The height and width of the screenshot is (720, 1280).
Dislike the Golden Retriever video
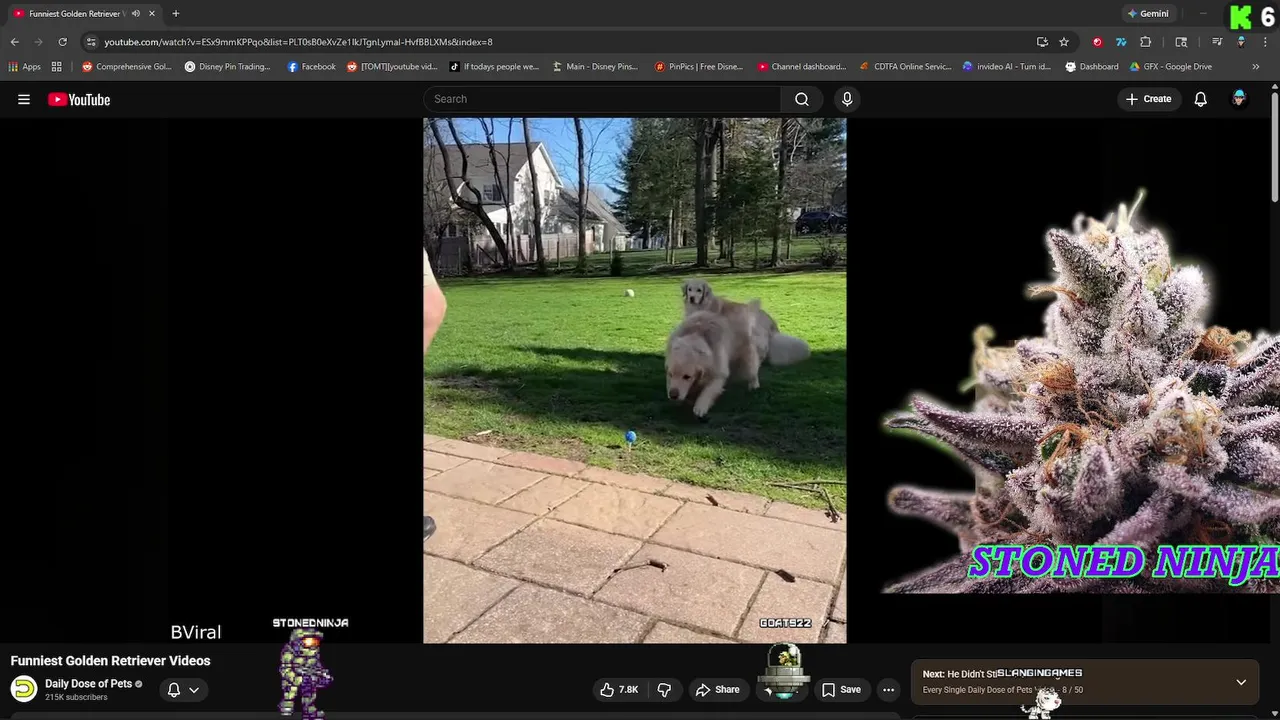point(664,689)
